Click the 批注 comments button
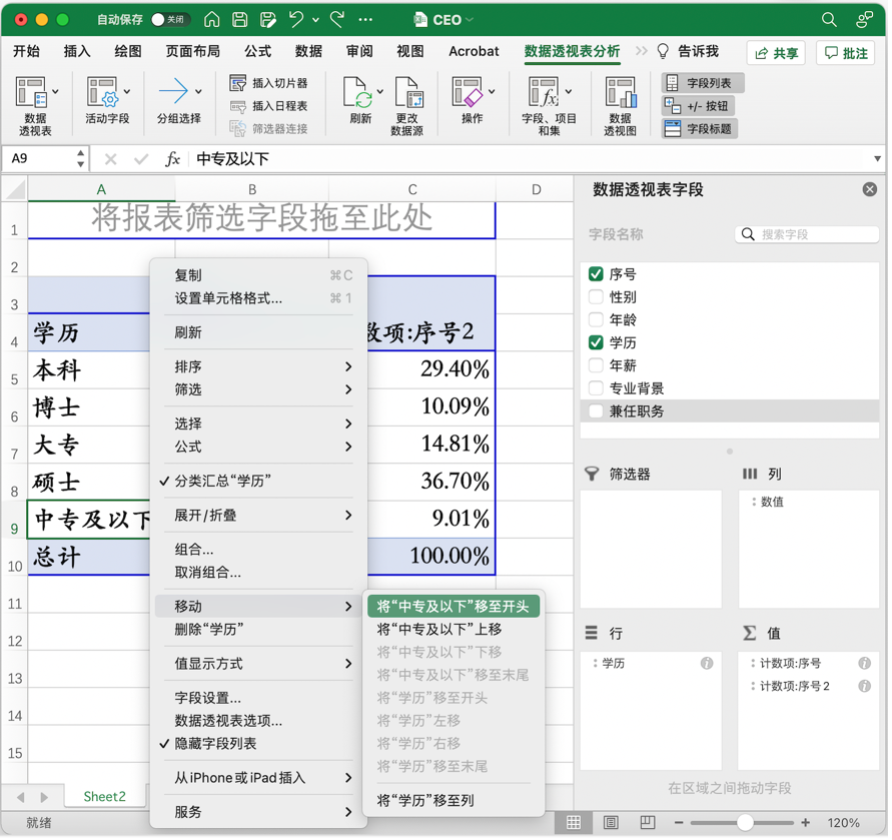892x840 pixels. pos(846,54)
